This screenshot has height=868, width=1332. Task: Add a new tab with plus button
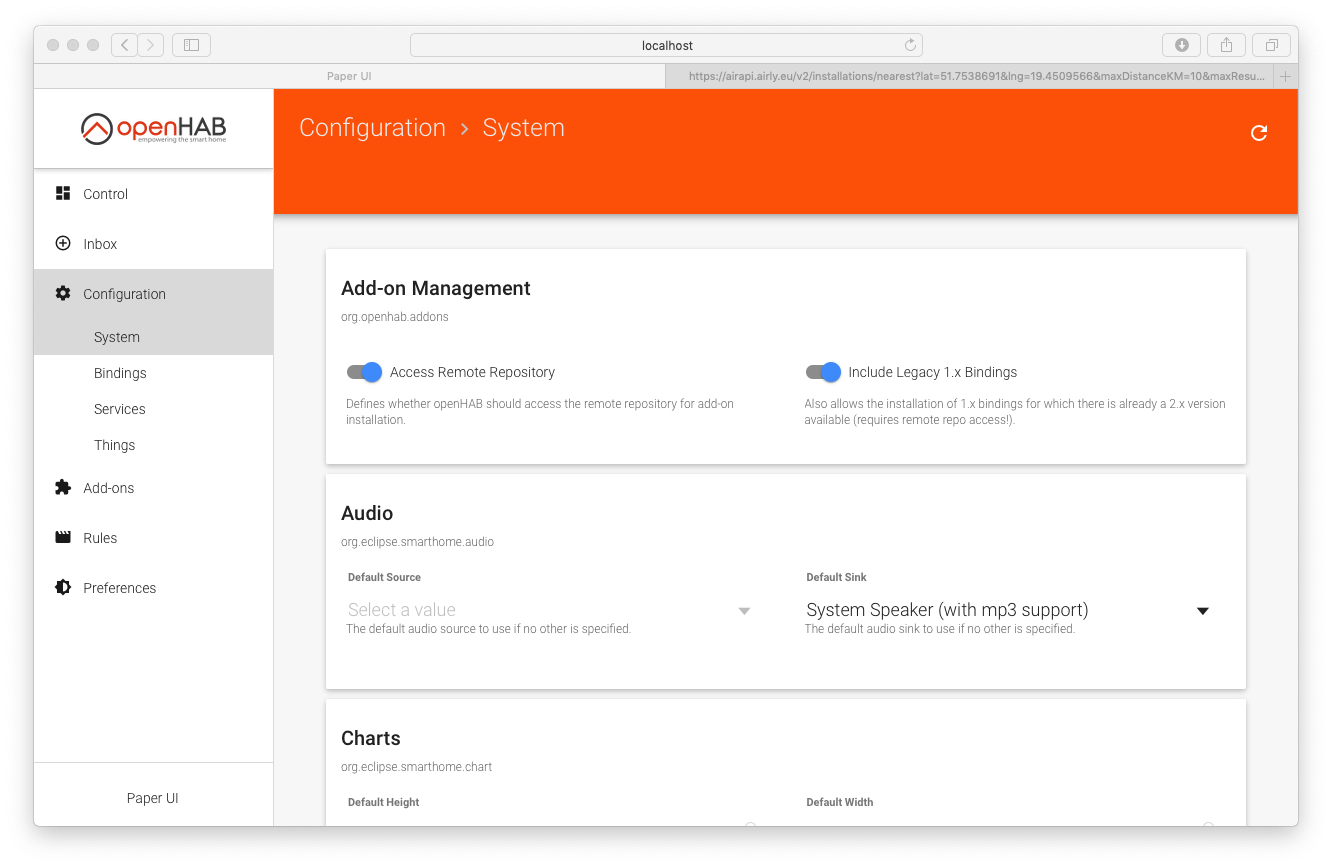point(1286,76)
